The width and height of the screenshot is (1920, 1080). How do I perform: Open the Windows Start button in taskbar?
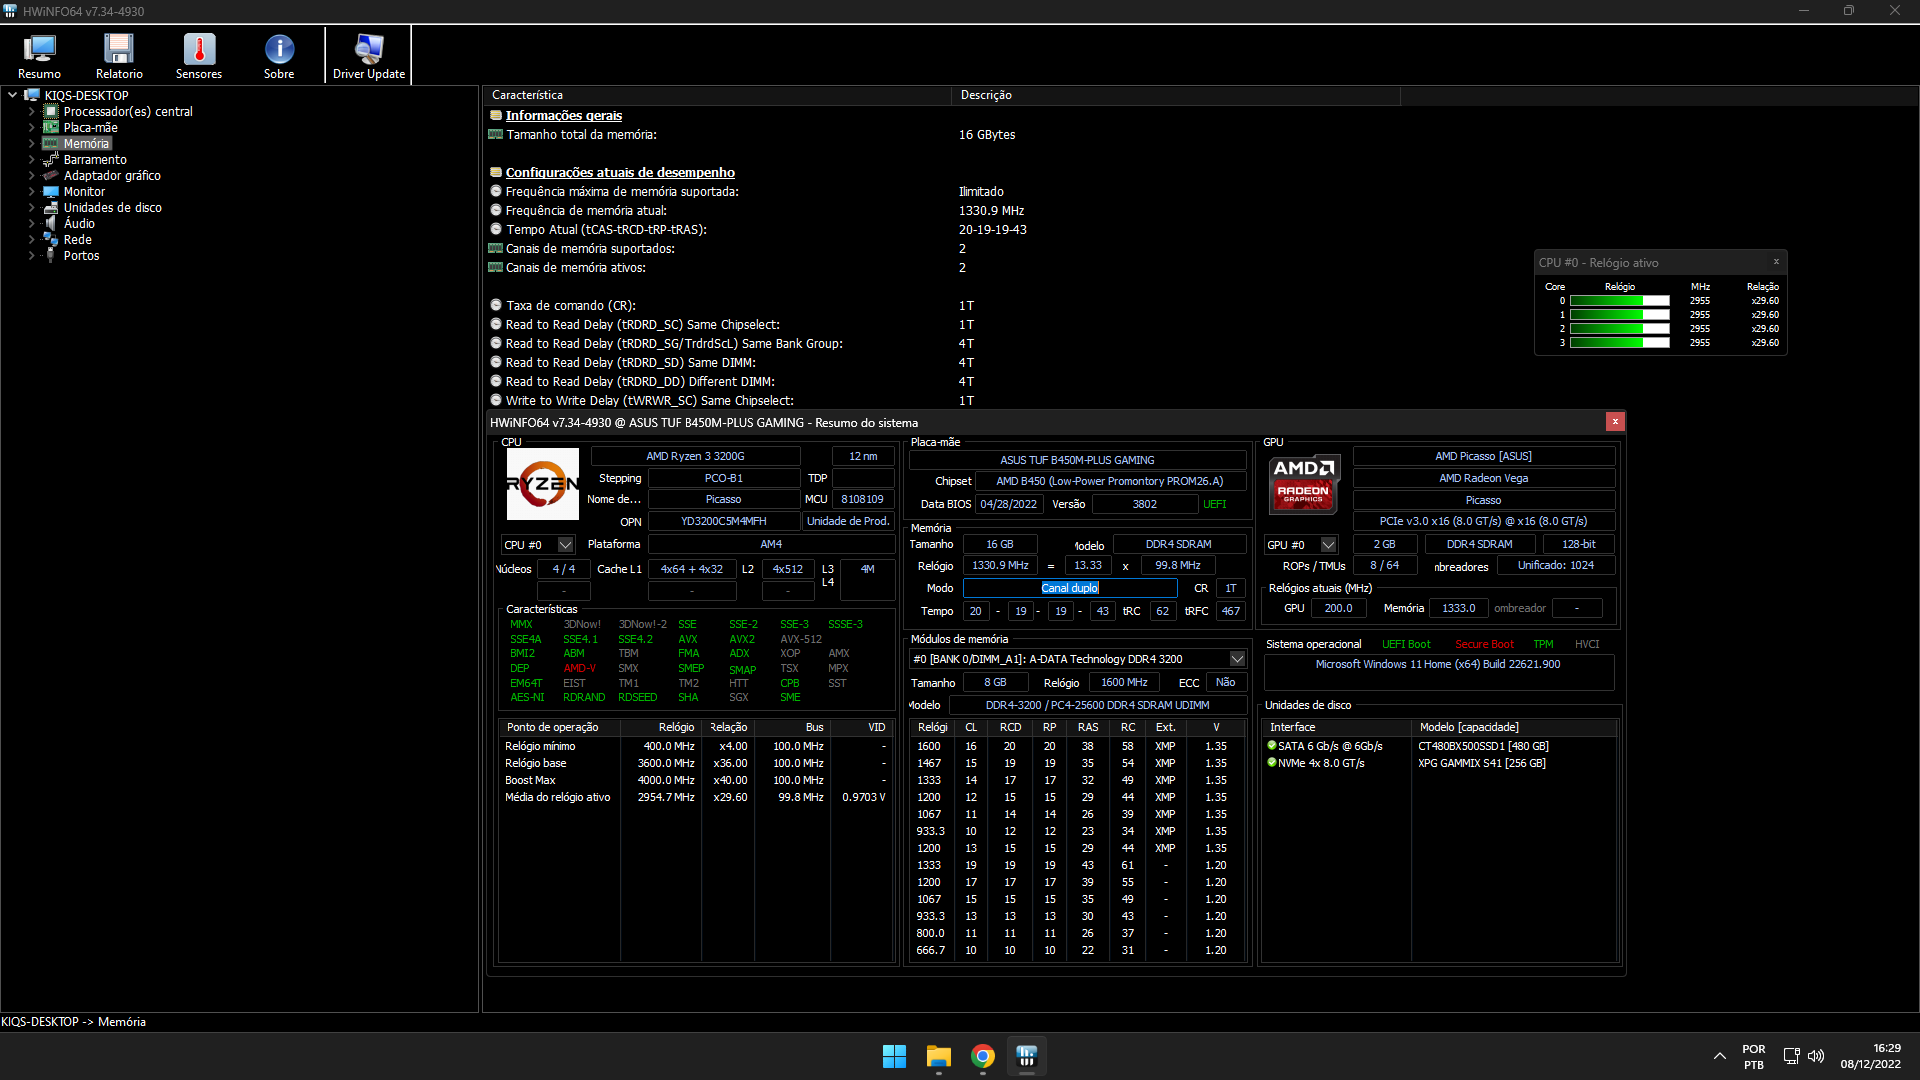click(894, 1056)
